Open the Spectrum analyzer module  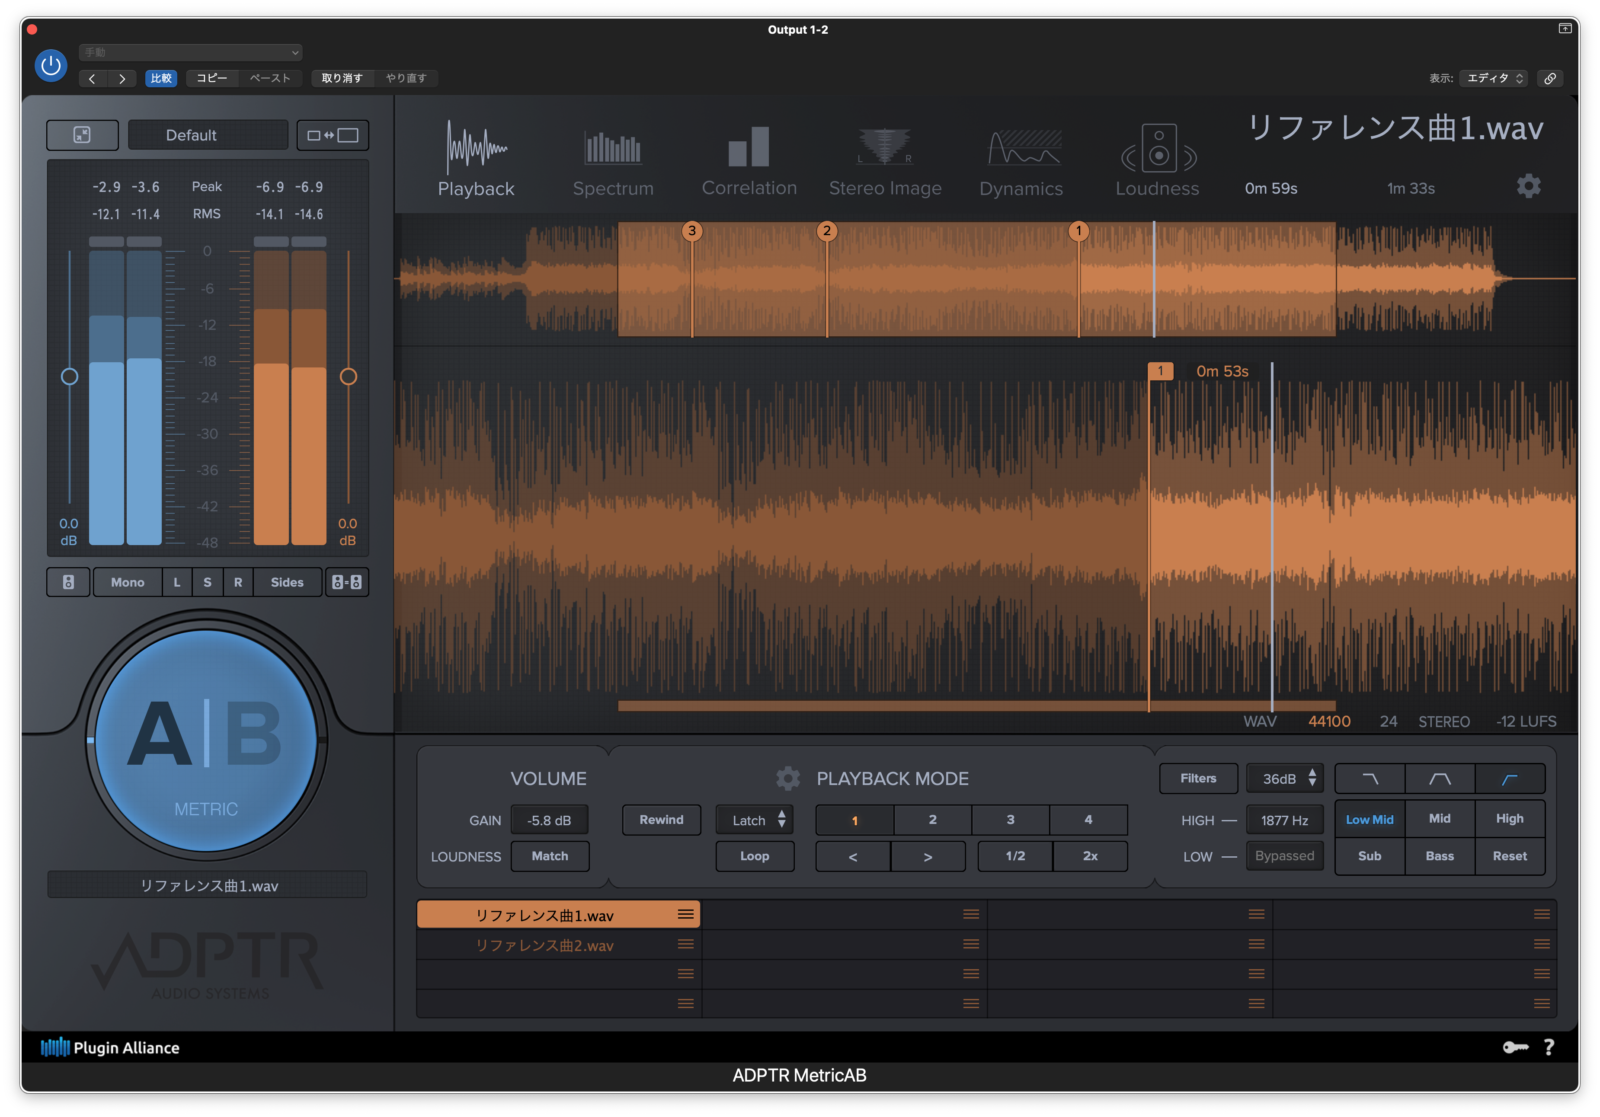(x=613, y=160)
